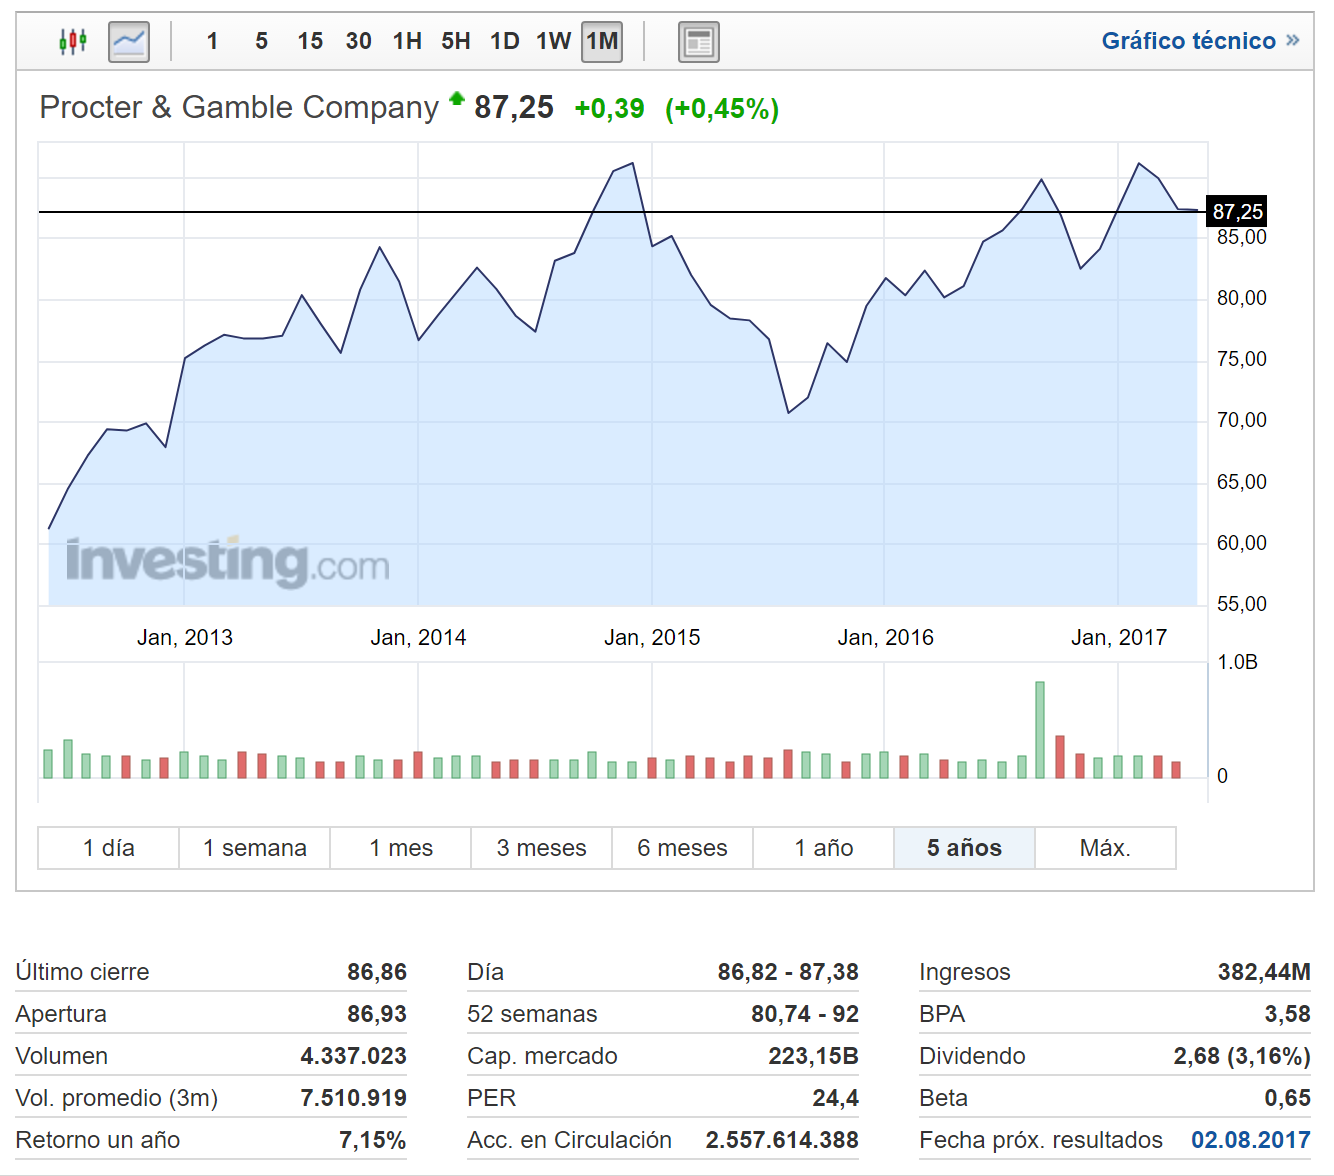Switch to candlestick chart type

coord(73,42)
